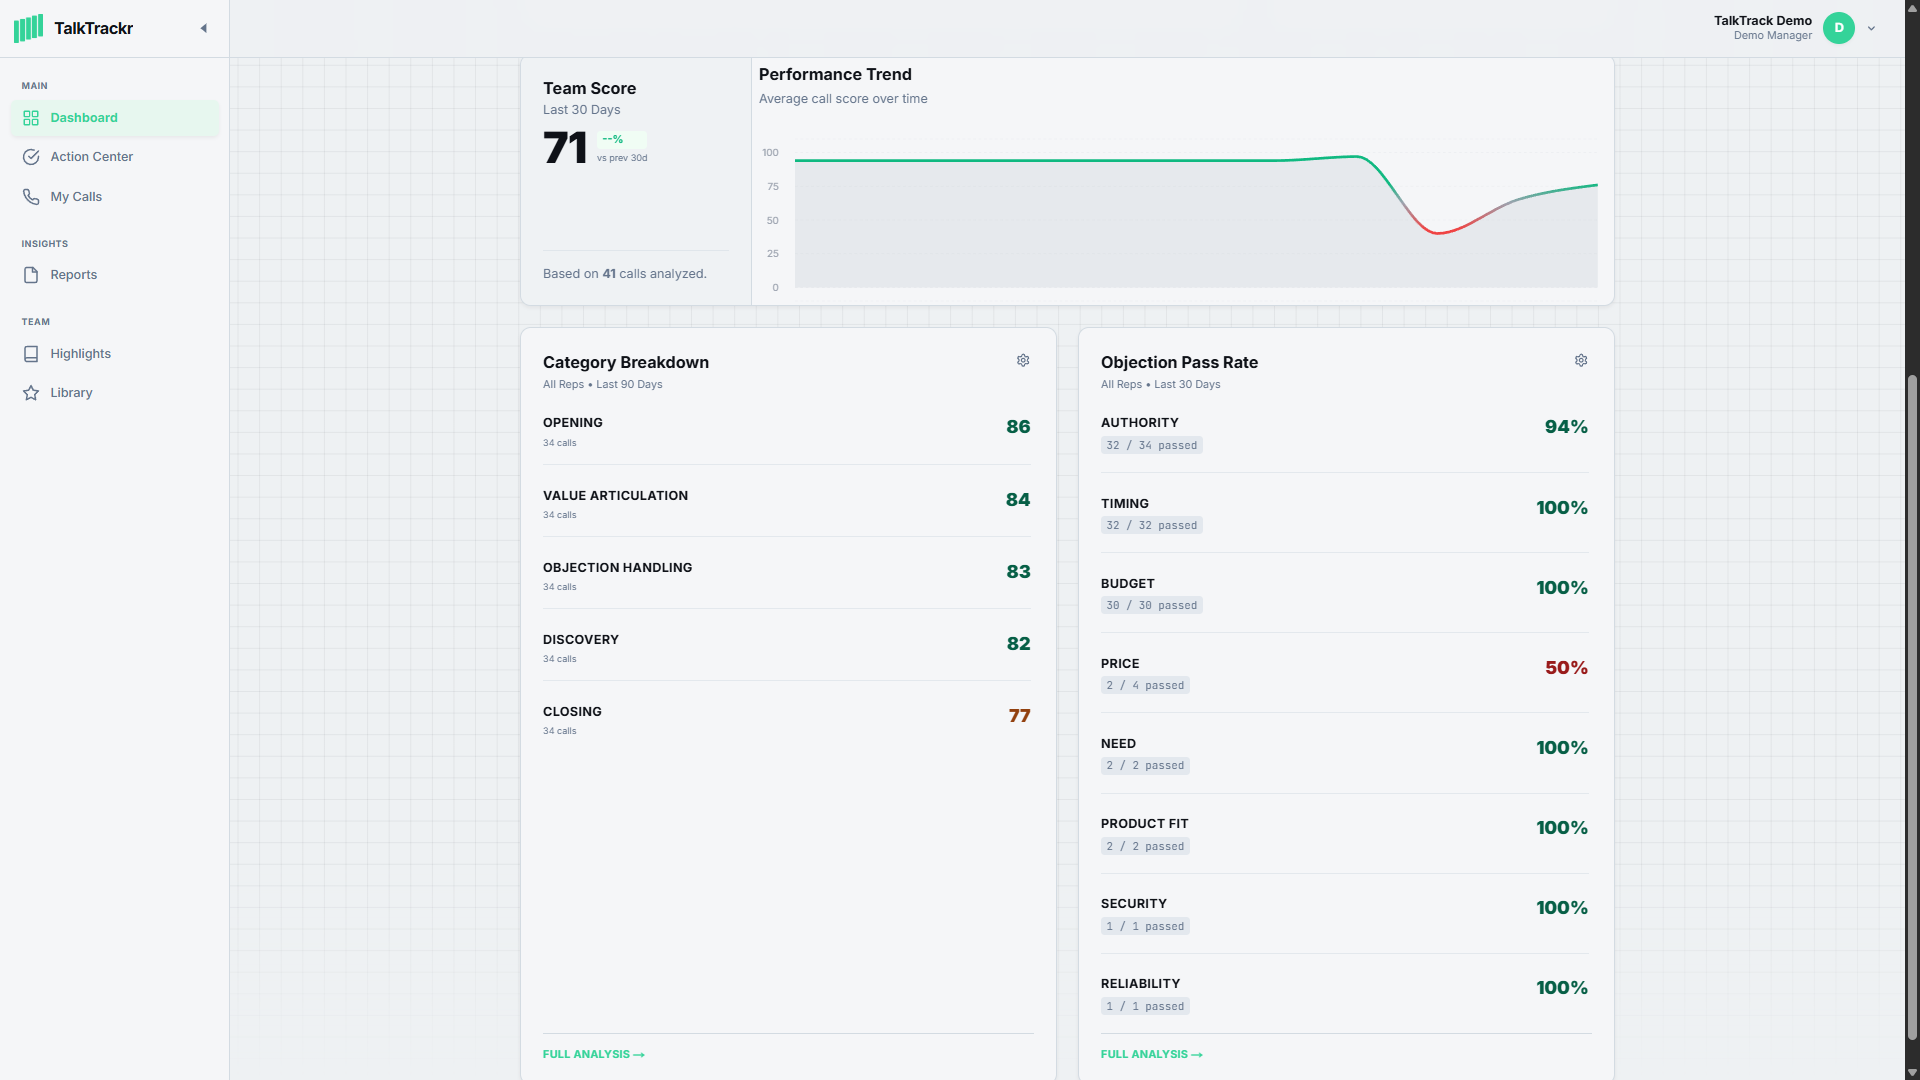Image resolution: width=1920 pixels, height=1080 pixels.
Task: Click the Highlights book icon
Action: click(x=31, y=354)
